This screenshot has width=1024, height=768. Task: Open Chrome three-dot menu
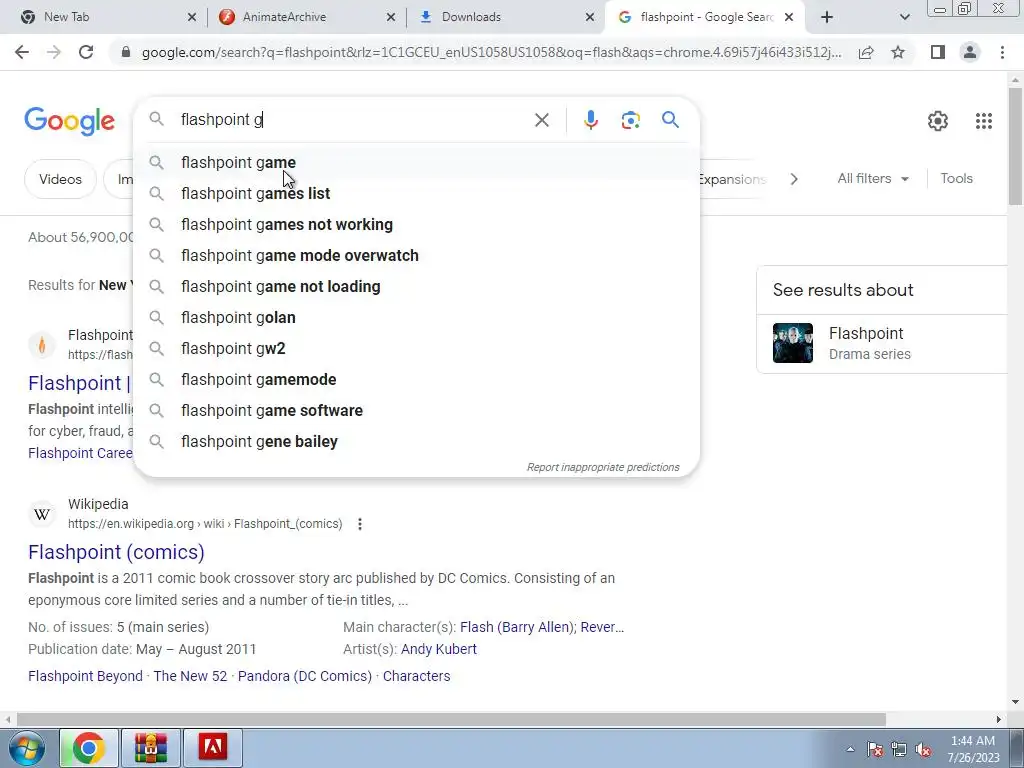click(1002, 52)
